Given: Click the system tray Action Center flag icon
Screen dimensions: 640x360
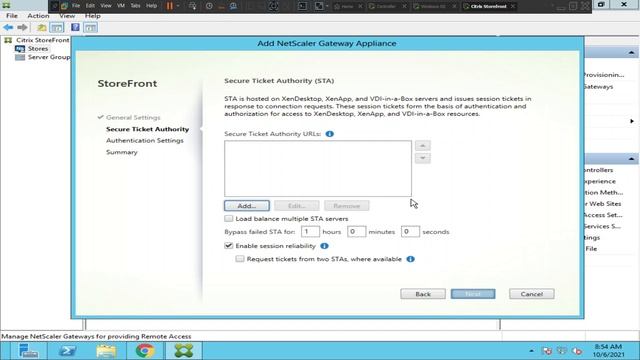Looking at the screenshot, I should [x=547, y=351].
